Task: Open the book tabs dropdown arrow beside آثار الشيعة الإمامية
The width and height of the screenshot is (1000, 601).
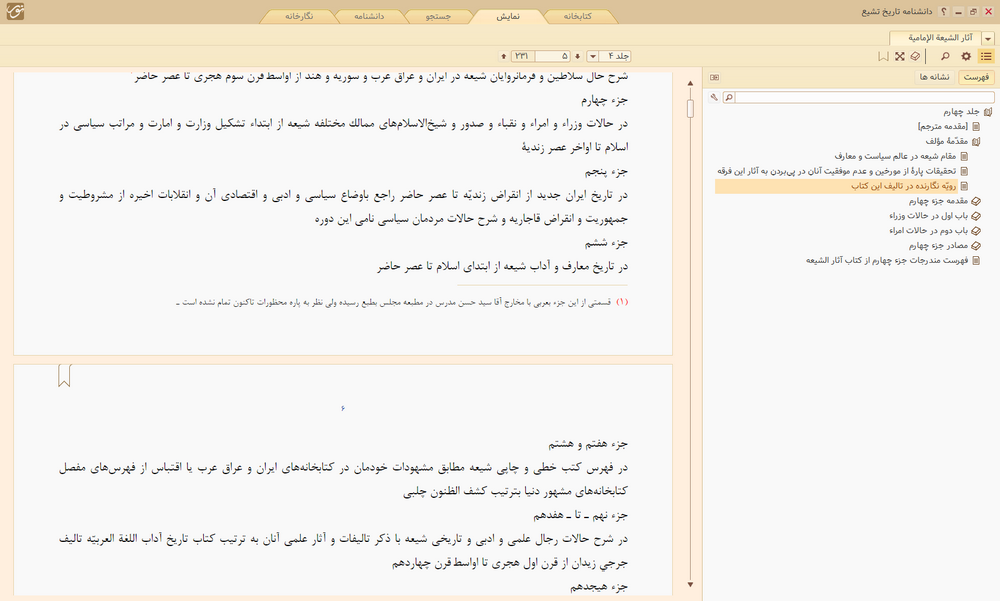Action: pyautogui.click(x=988, y=39)
